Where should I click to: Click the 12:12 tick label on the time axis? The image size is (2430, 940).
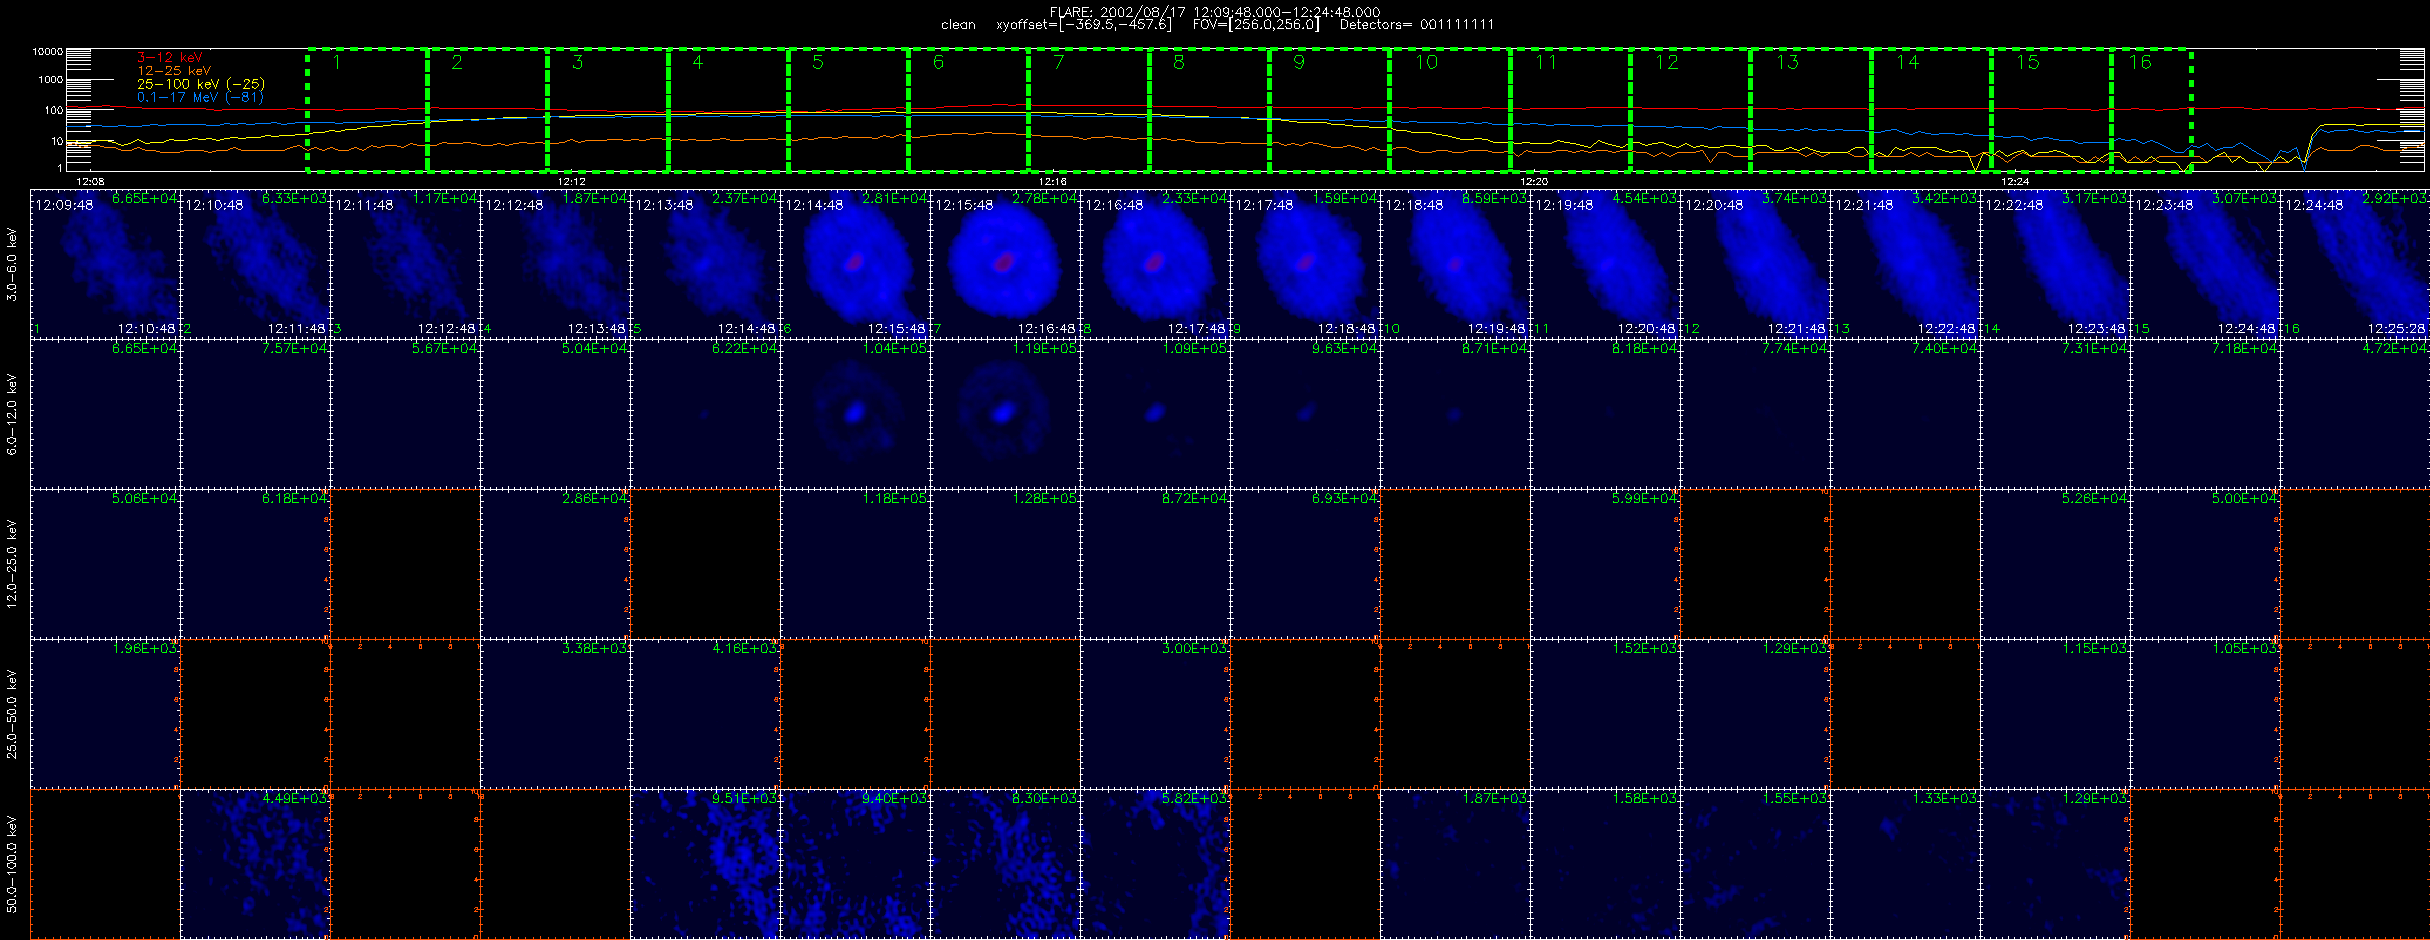571,181
